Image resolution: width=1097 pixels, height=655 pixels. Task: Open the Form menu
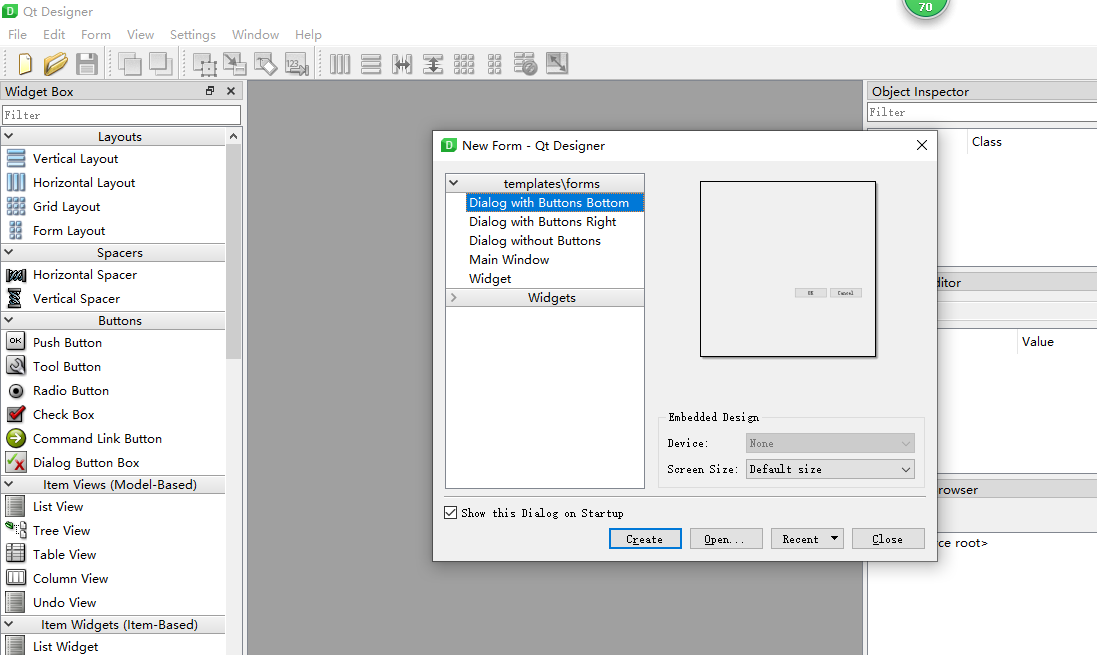point(96,34)
